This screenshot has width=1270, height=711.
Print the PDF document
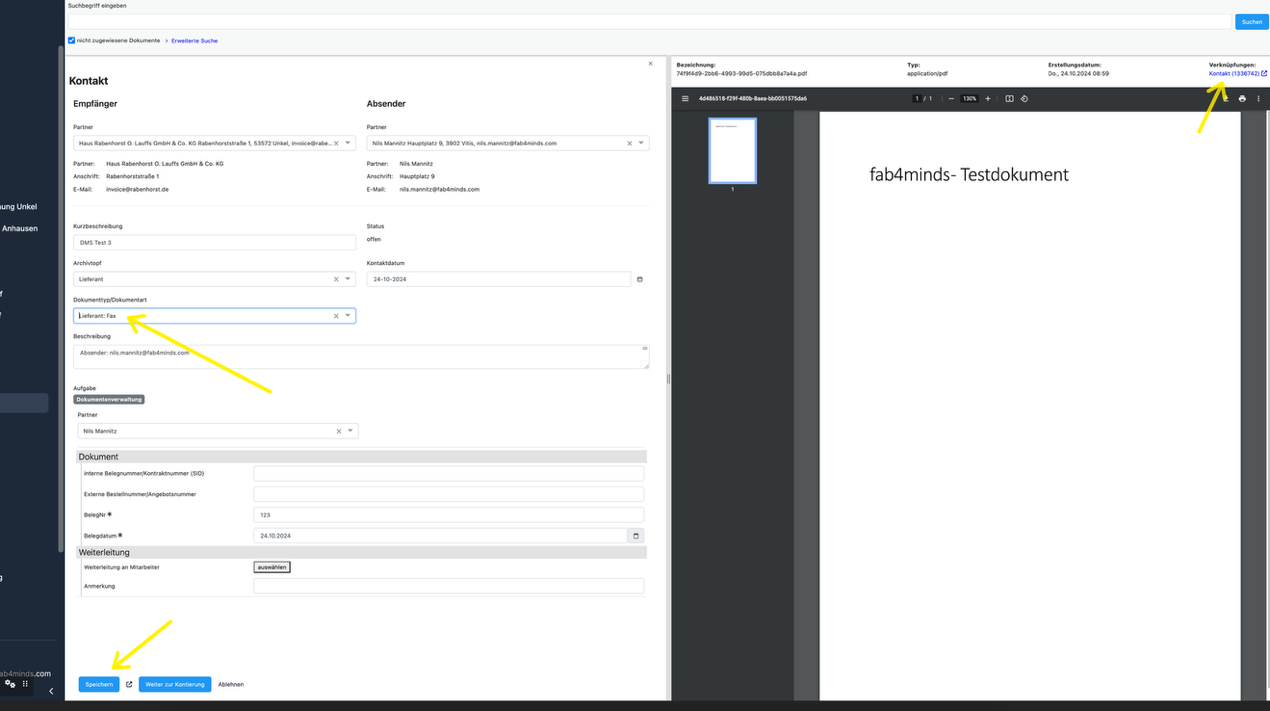click(1242, 99)
